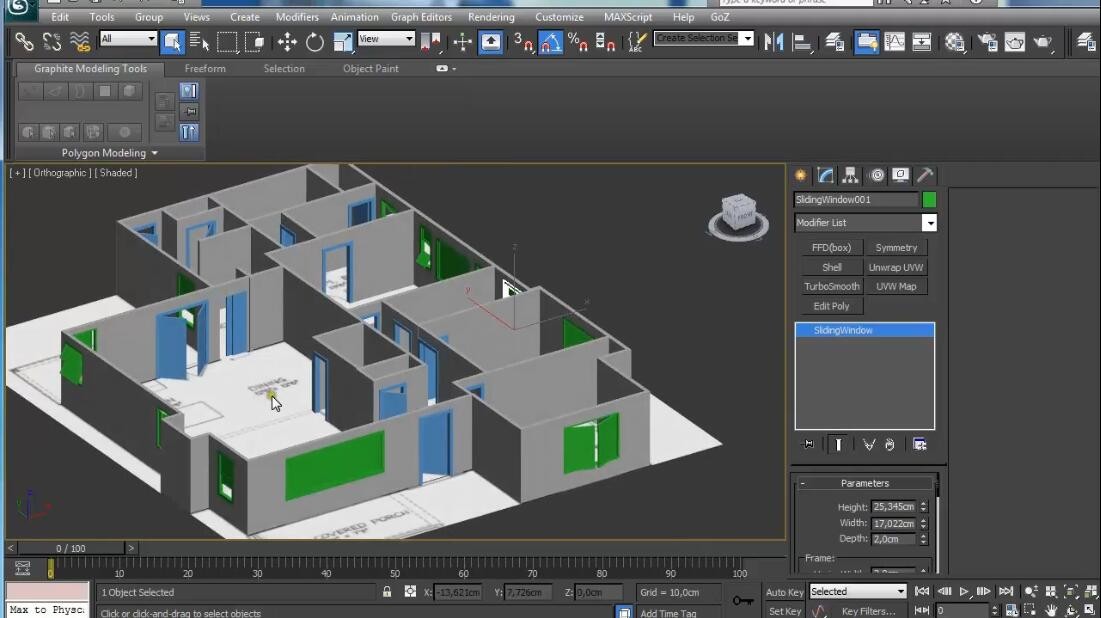Click the SlidingWindow001 object name field
The image size is (1101, 618).
pos(855,200)
